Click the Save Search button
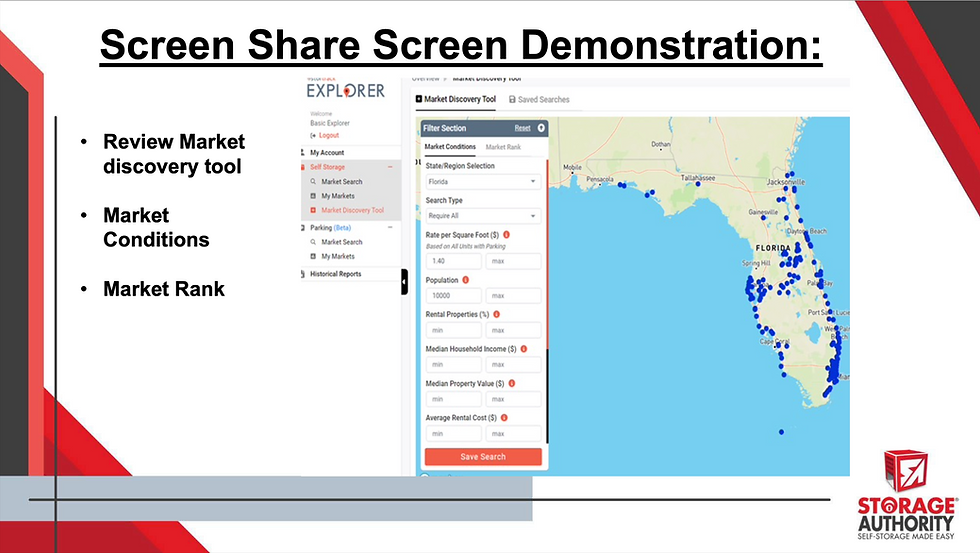980x553 pixels. click(x=483, y=457)
